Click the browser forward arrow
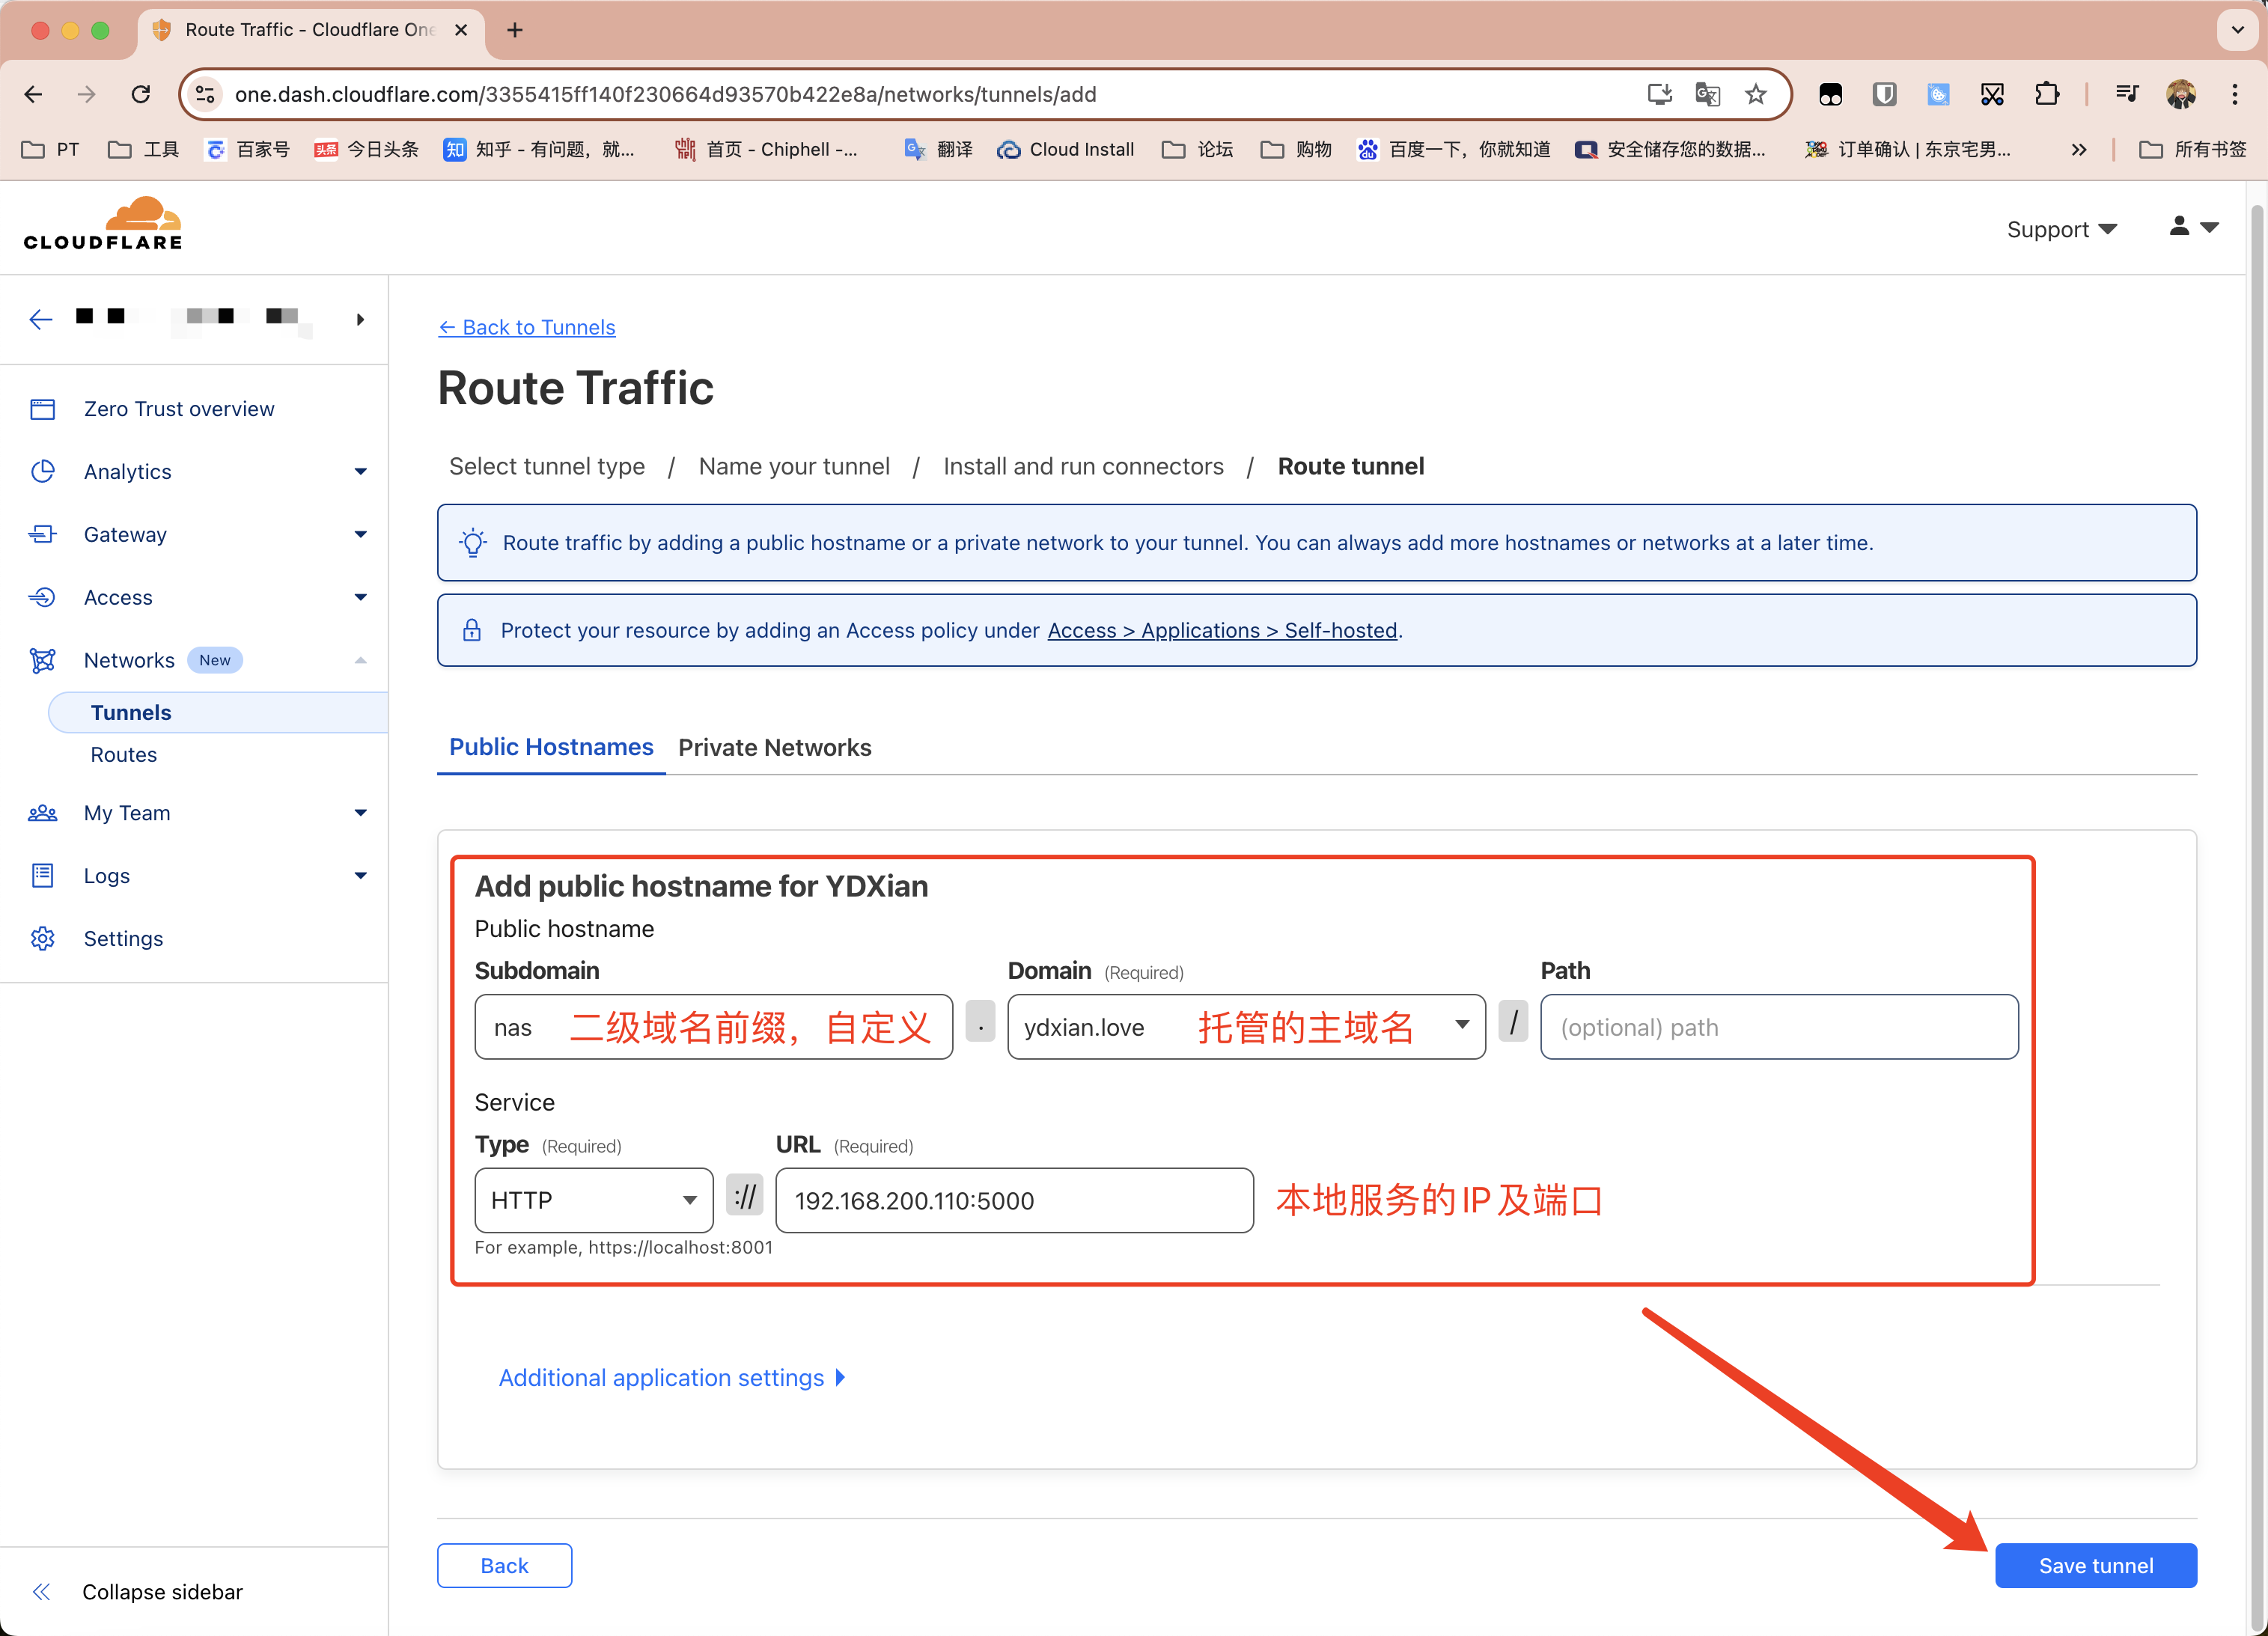Screen dimensions: 2268x1636 (x=87, y=94)
